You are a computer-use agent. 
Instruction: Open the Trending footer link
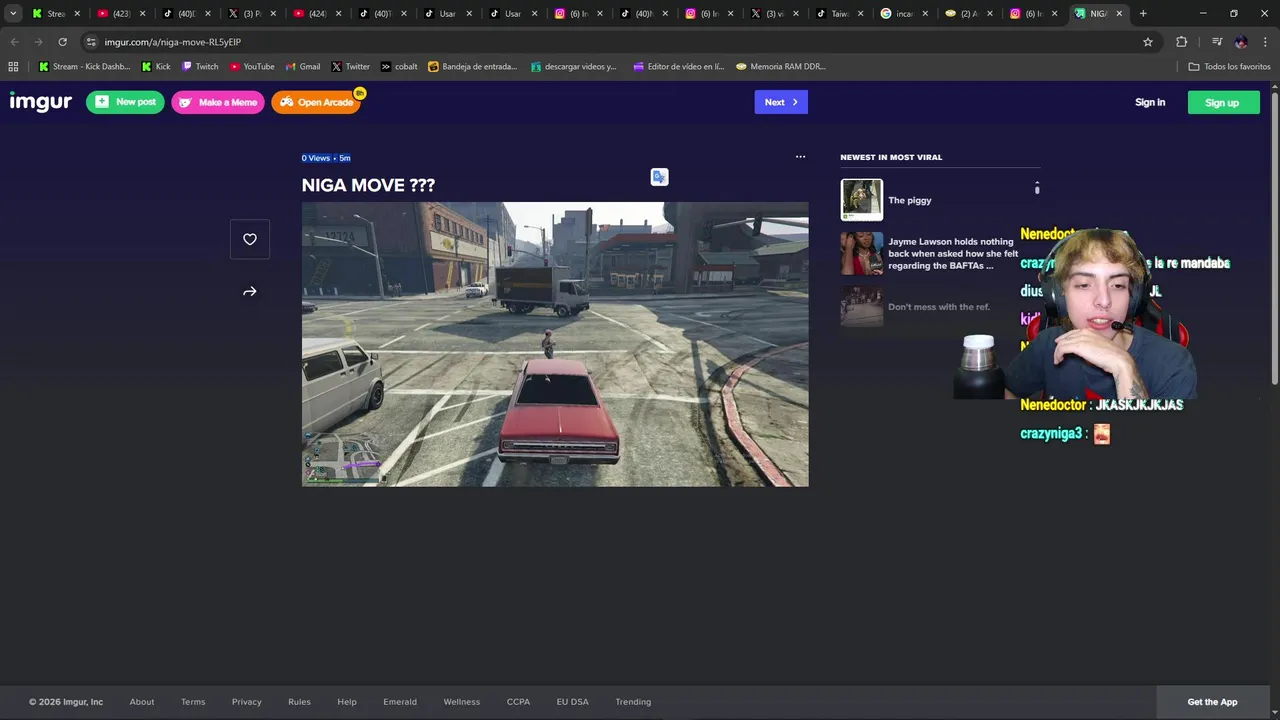point(633,702)
